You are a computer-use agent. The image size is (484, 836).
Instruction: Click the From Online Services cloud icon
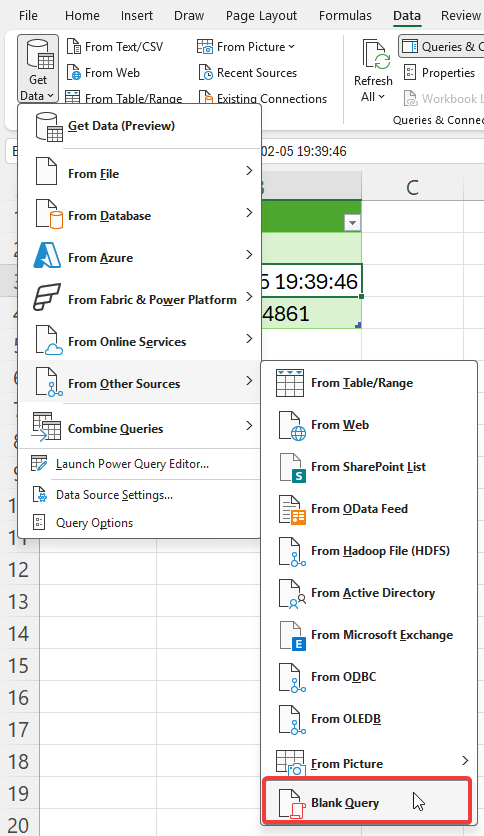pyautogui.click(x=49, y=340)
